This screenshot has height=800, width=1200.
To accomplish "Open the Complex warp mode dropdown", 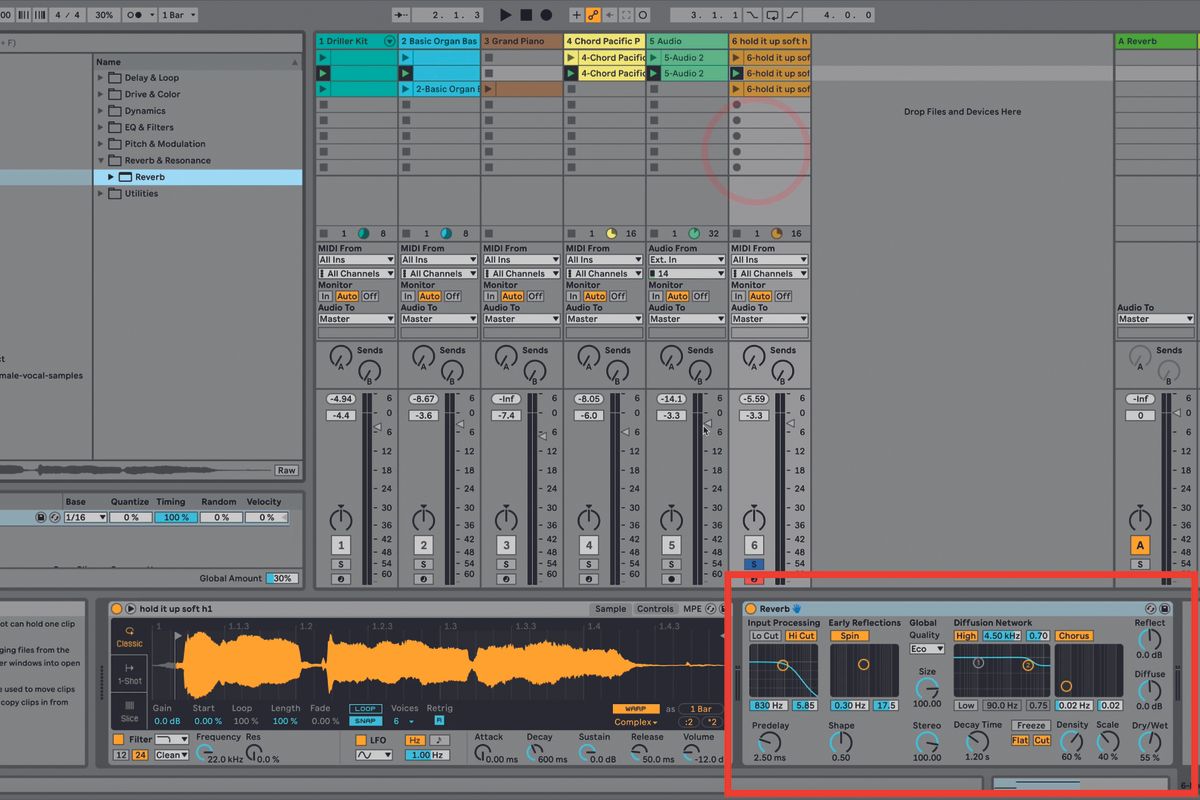I will point(637,721).
